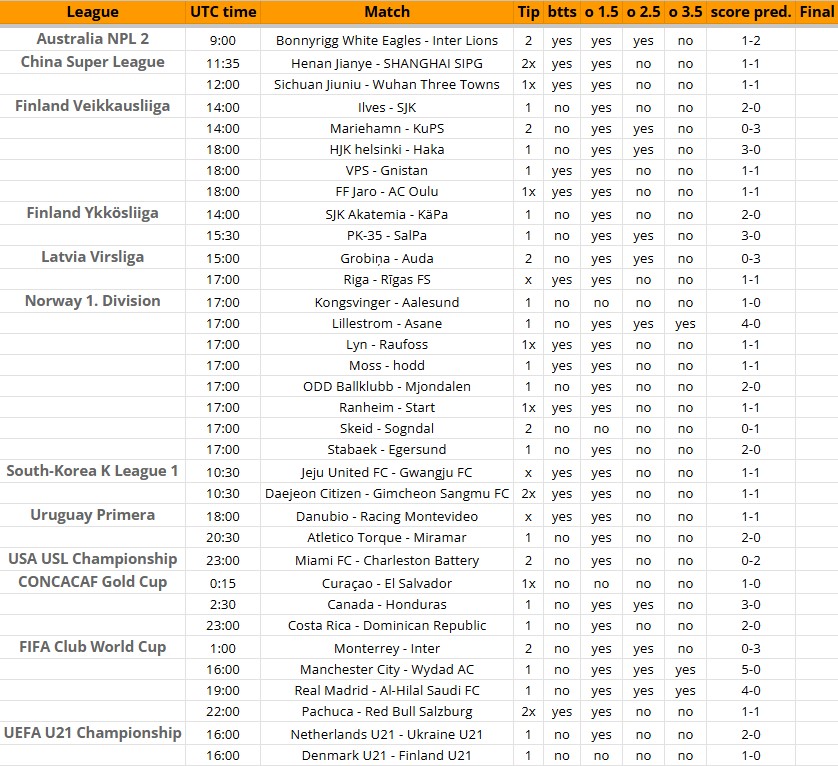Select the China Super League label
The width and height of the screenshot is (838, 766).
[x=92, y=62]
